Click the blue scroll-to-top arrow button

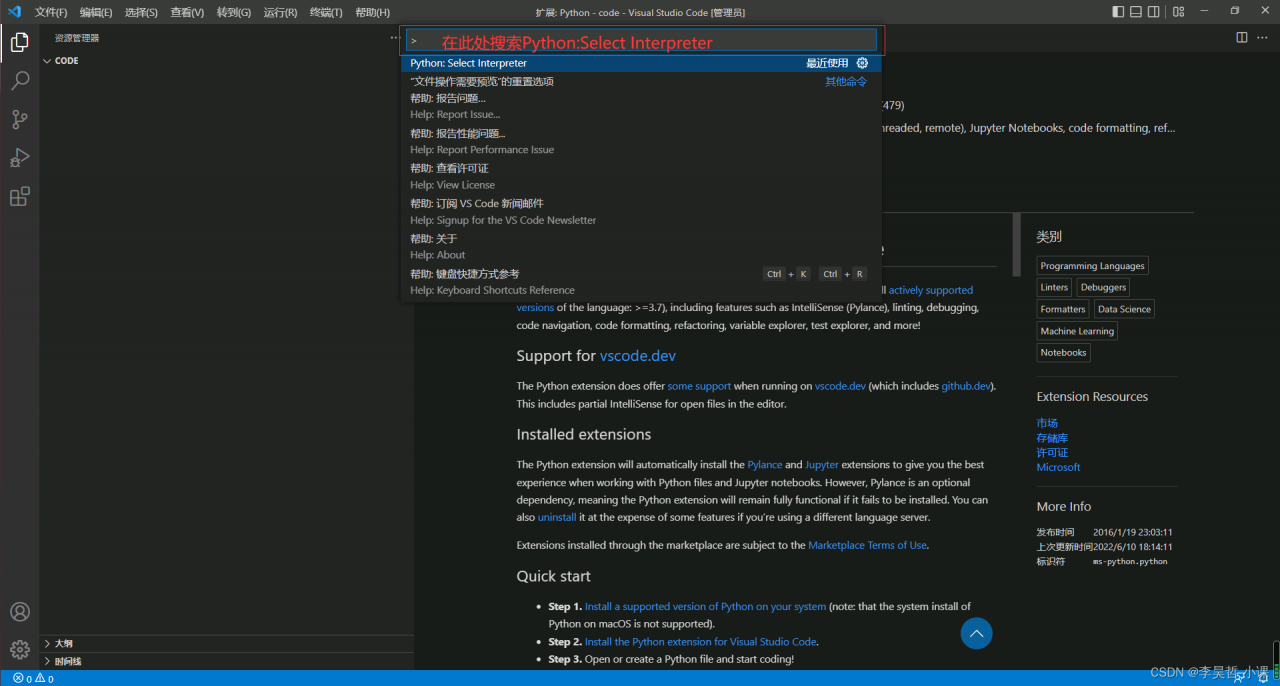click(976, 632)
